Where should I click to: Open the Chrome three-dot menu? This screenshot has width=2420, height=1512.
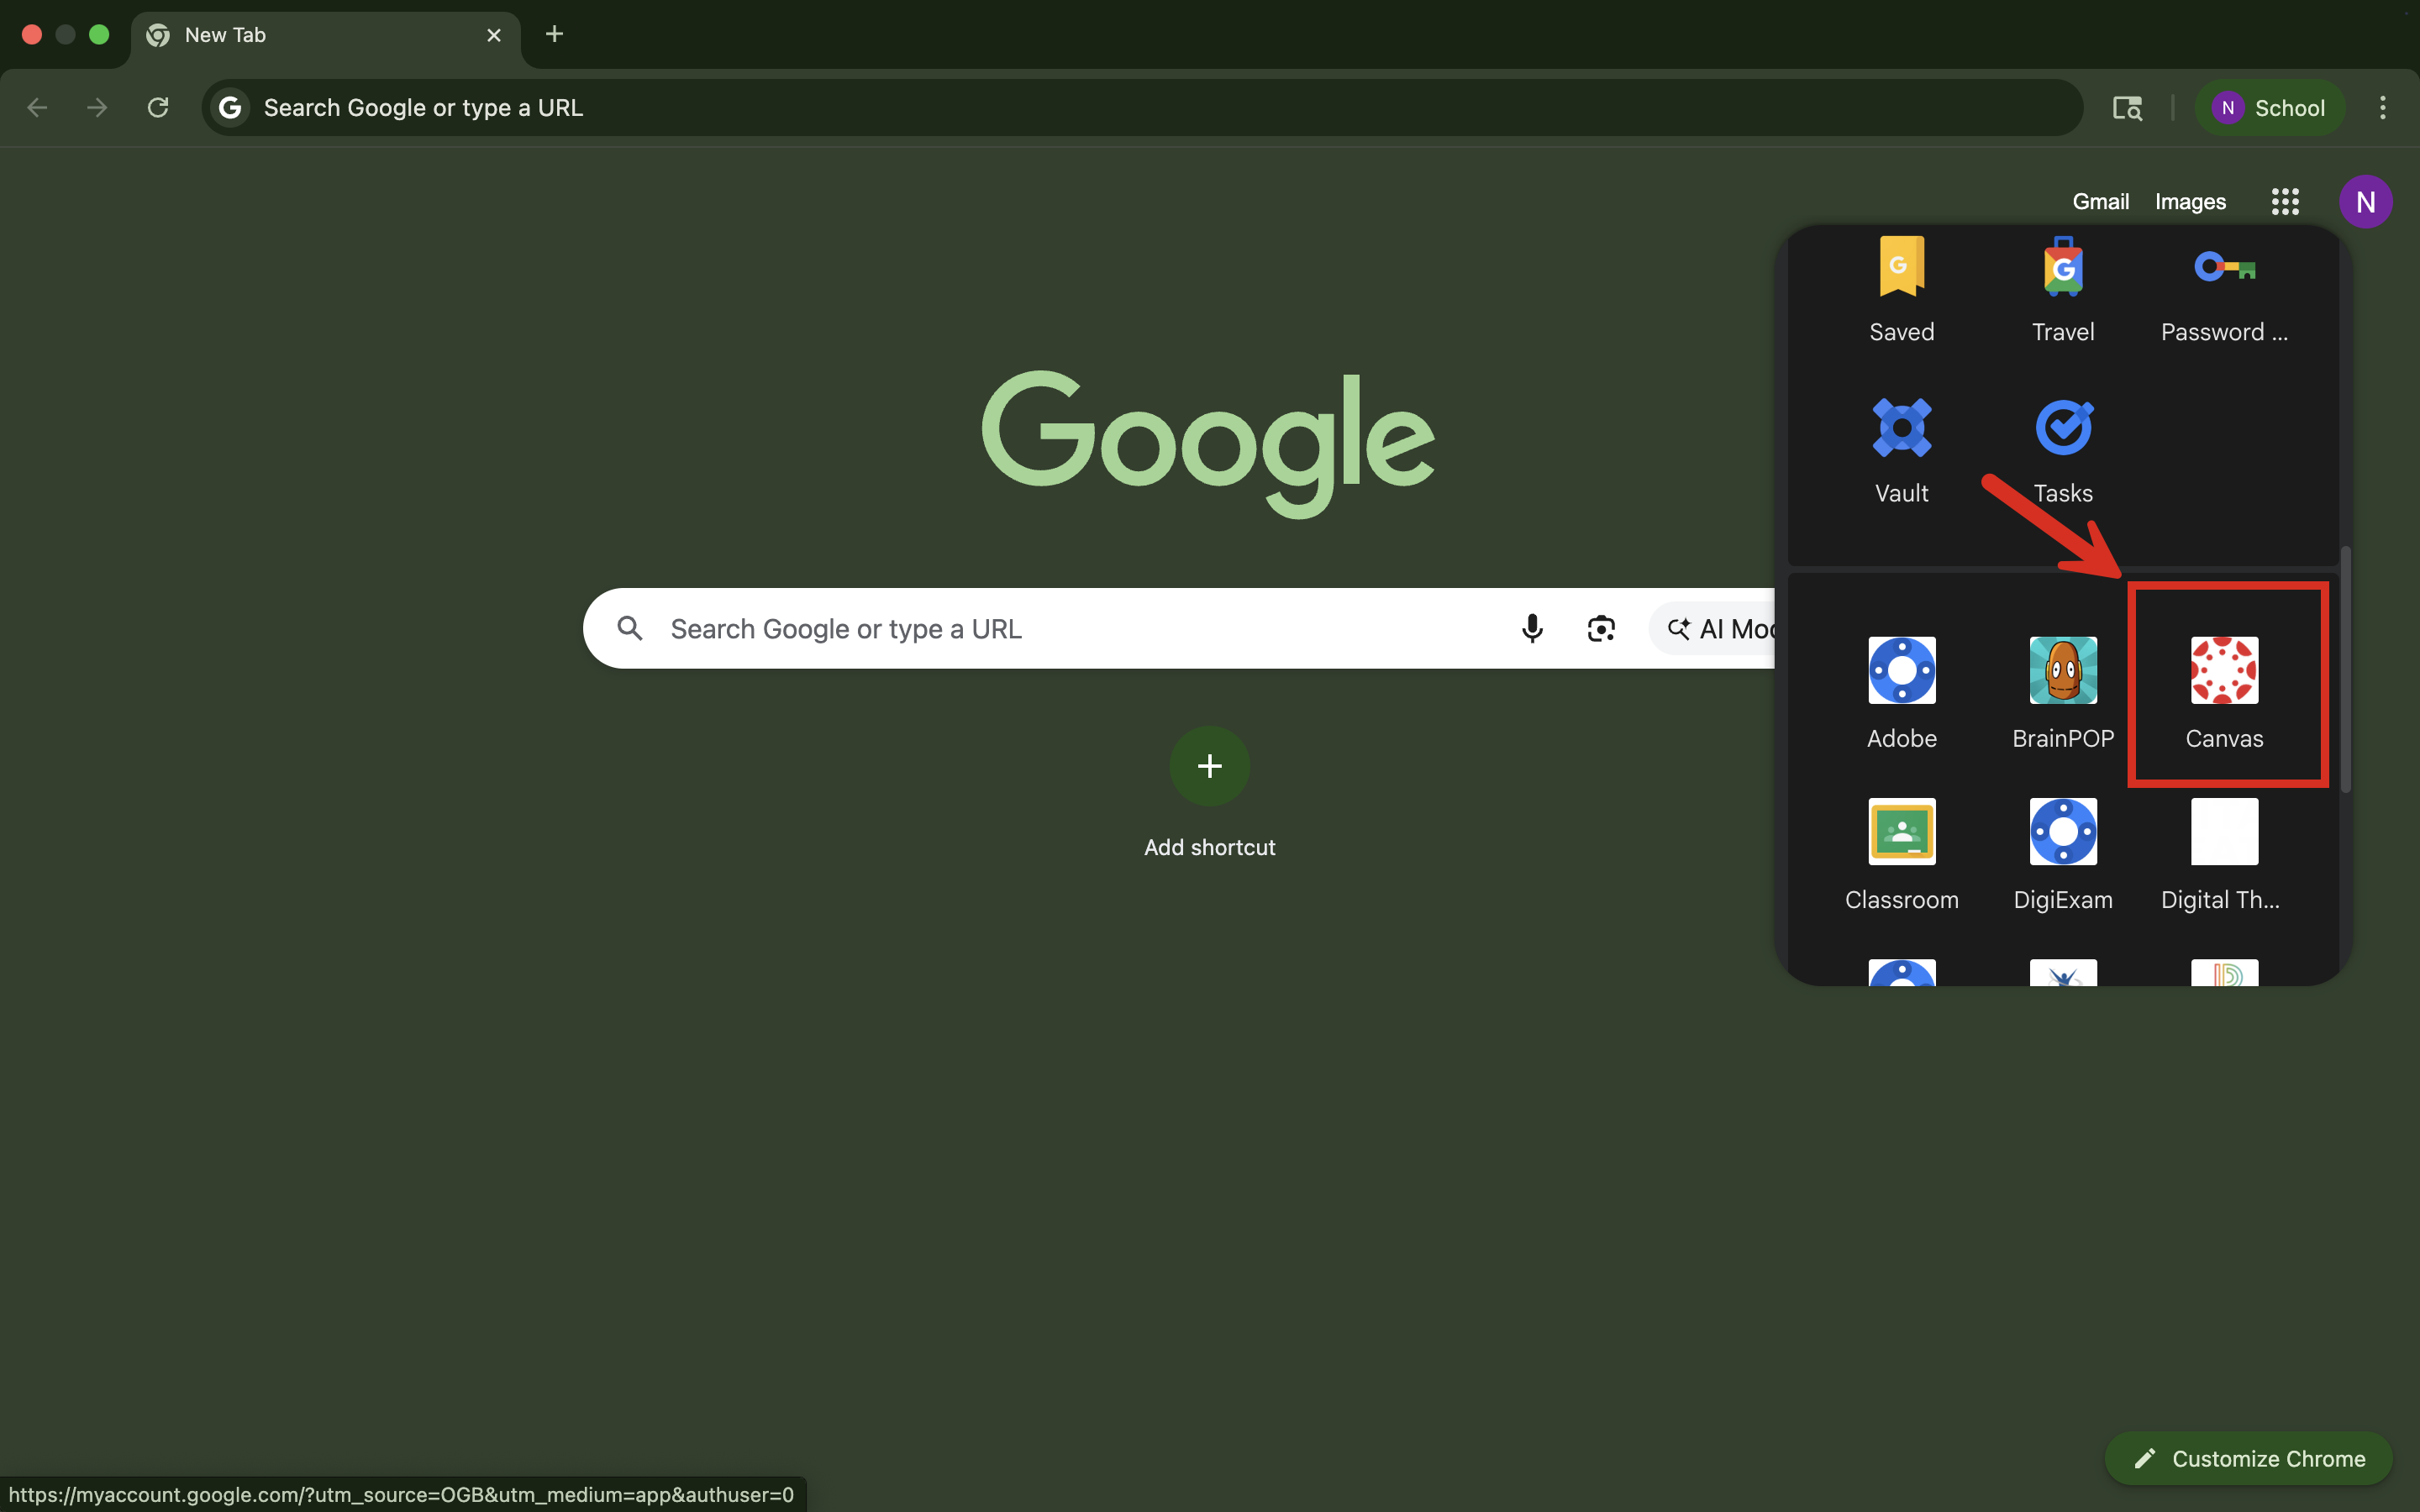coord(2382,108)
